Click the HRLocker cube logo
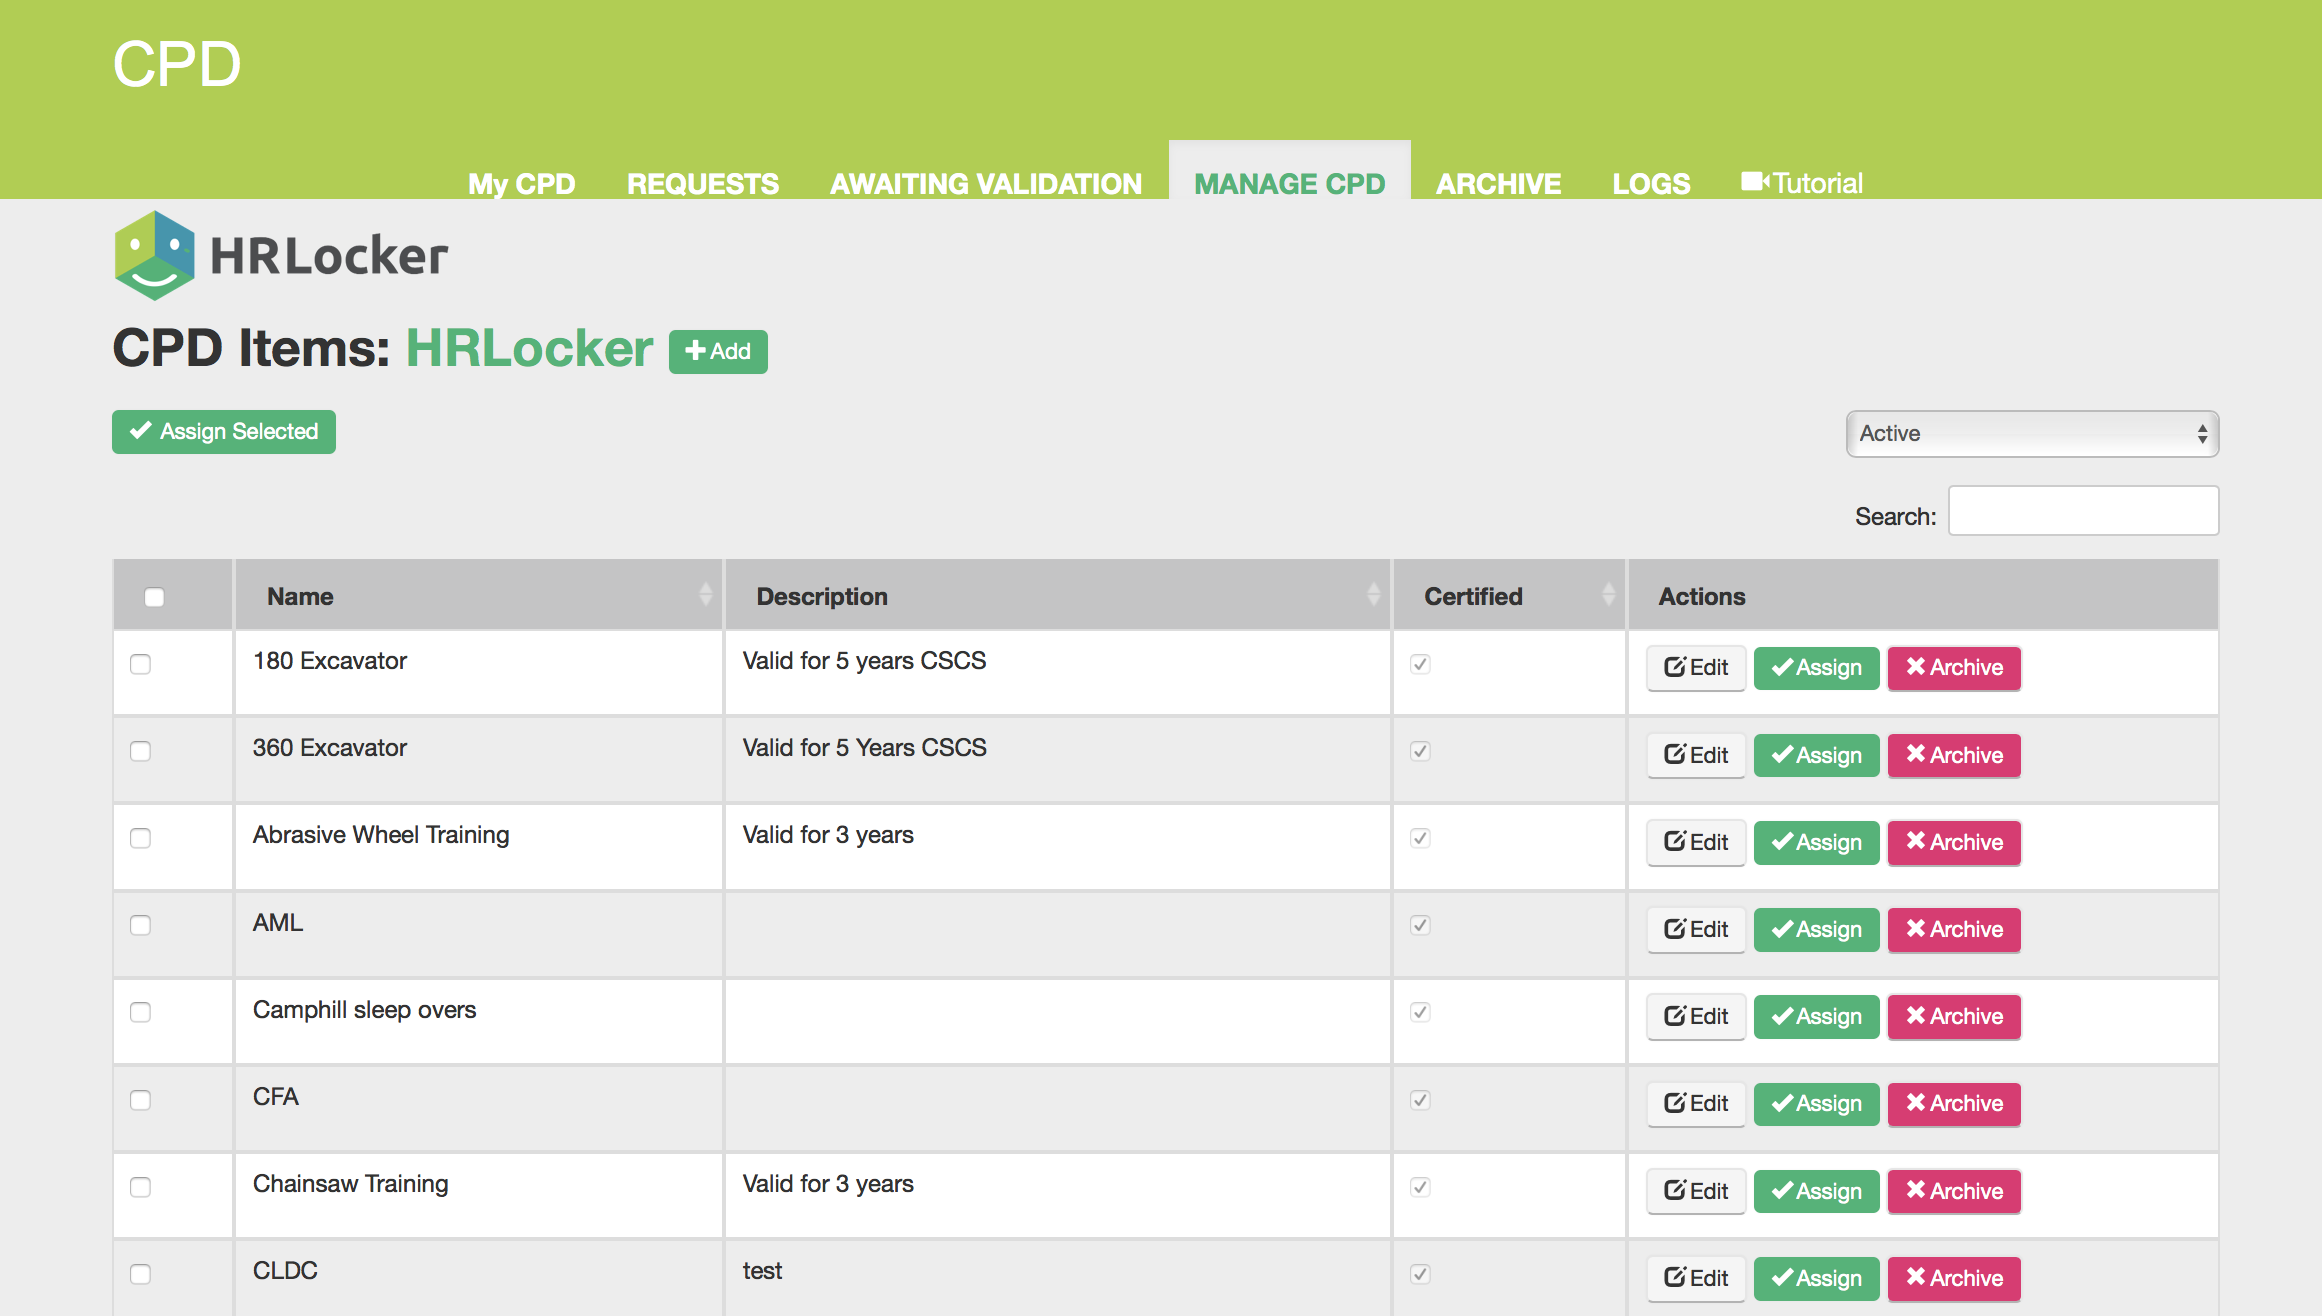Viewport: 2322px width, 1316px height. [x=155, y=255]
